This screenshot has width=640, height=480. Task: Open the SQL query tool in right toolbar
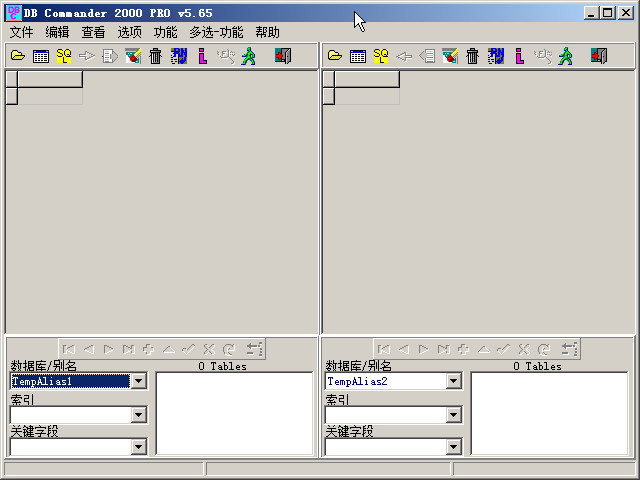pos(381,56)
